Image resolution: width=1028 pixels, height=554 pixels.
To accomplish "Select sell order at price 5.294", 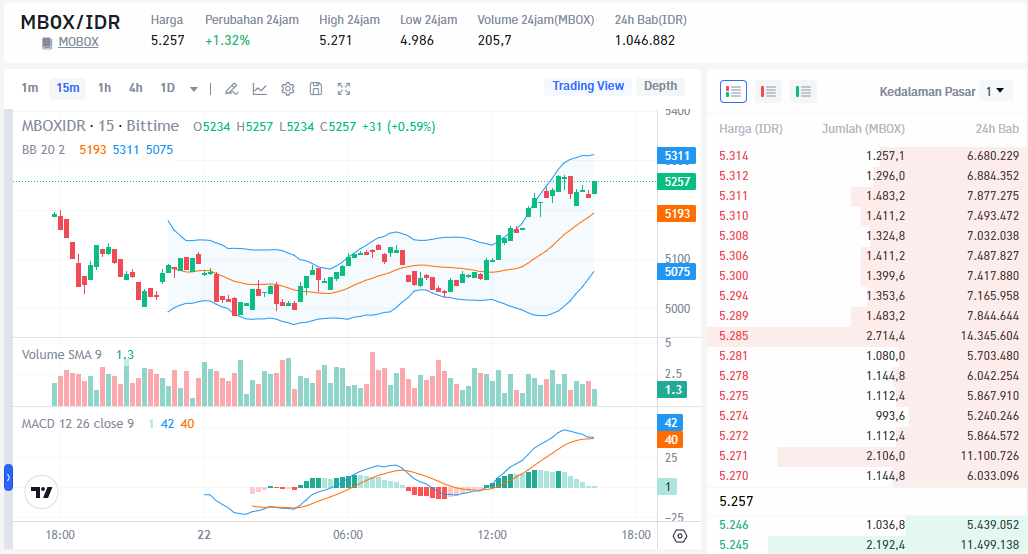I will click(867, 296).
